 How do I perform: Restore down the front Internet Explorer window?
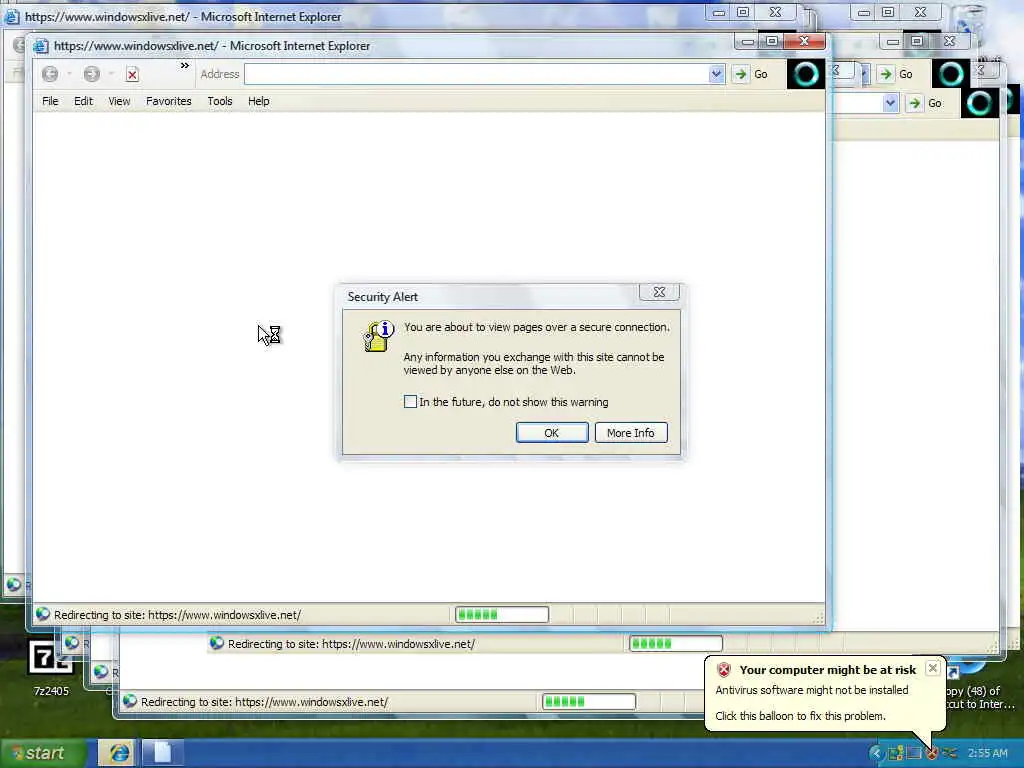tap(772, 42)
